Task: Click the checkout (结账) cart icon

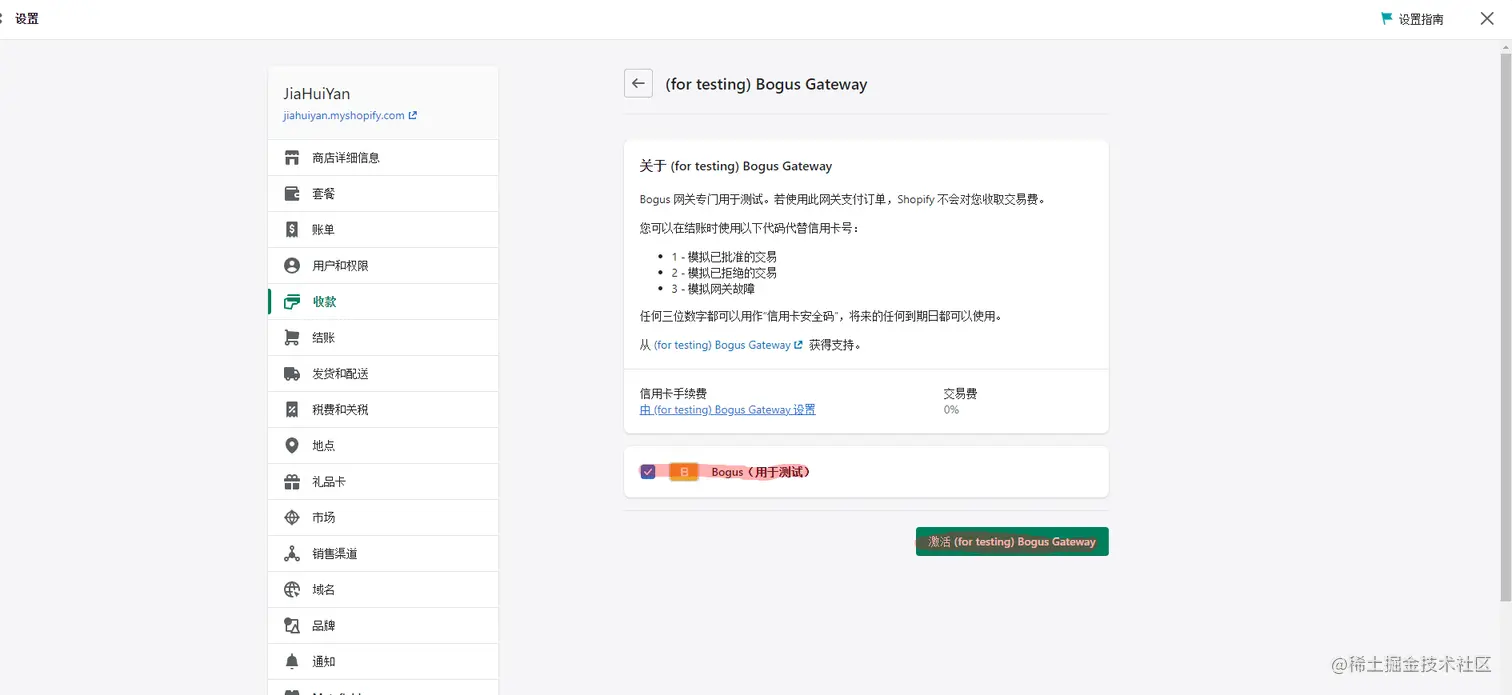Action: pos(292,338)
